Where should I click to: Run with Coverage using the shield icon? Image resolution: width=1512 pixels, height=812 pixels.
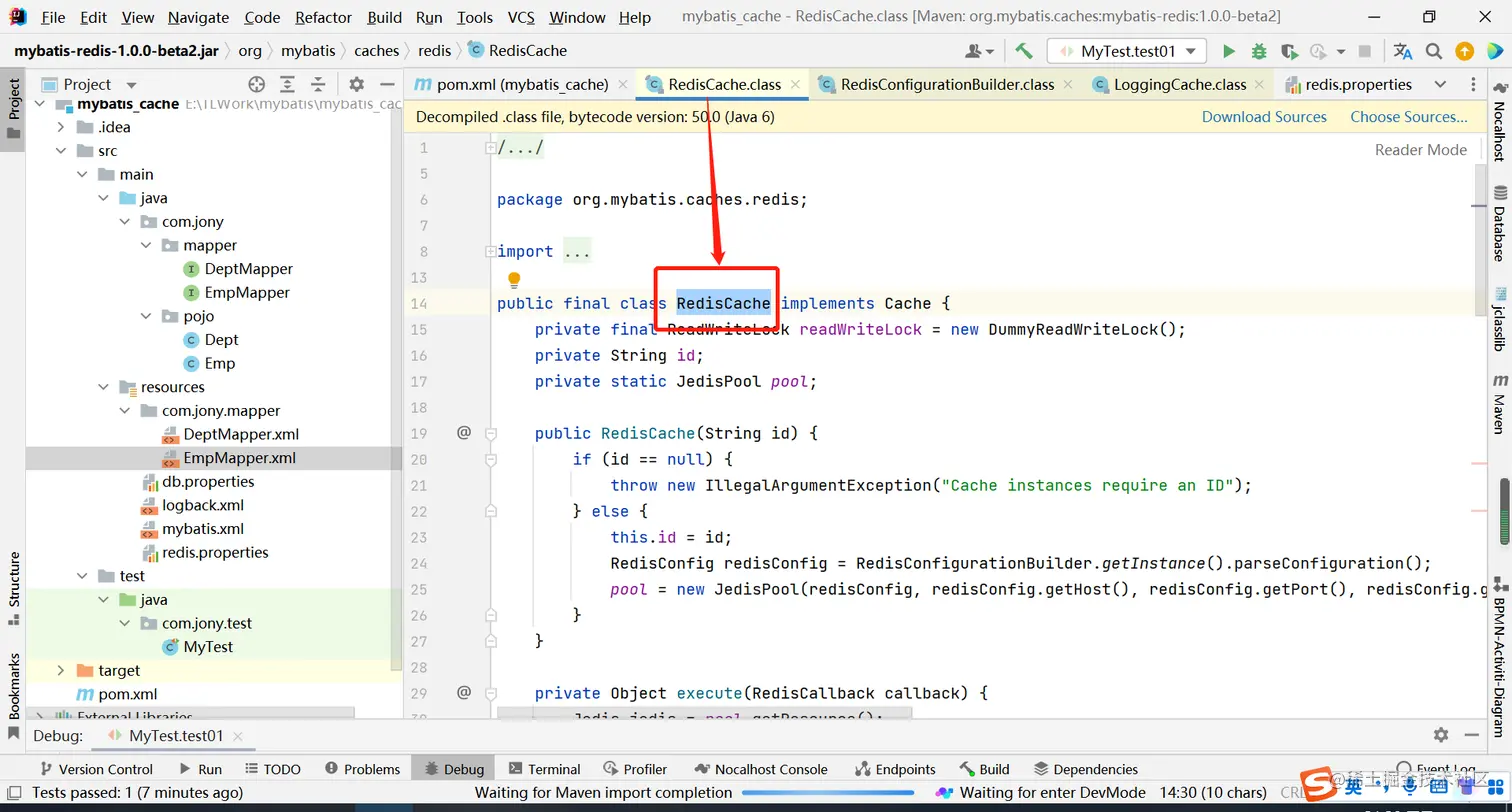pyautogui.click(x=1289, y=51)
